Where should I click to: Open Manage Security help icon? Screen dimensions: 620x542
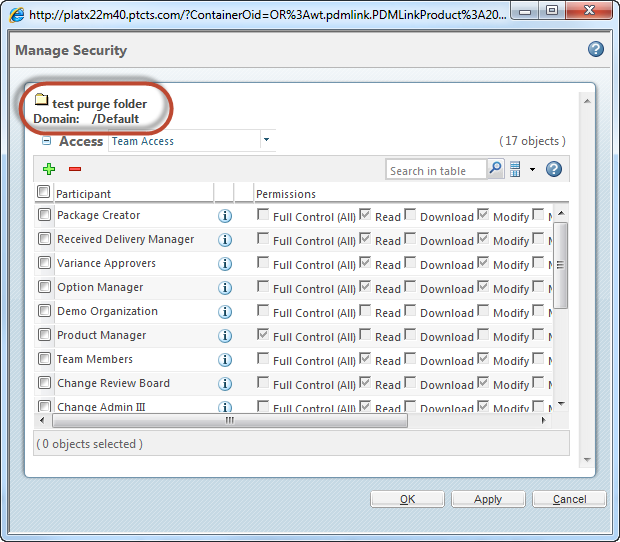(595, 49)
